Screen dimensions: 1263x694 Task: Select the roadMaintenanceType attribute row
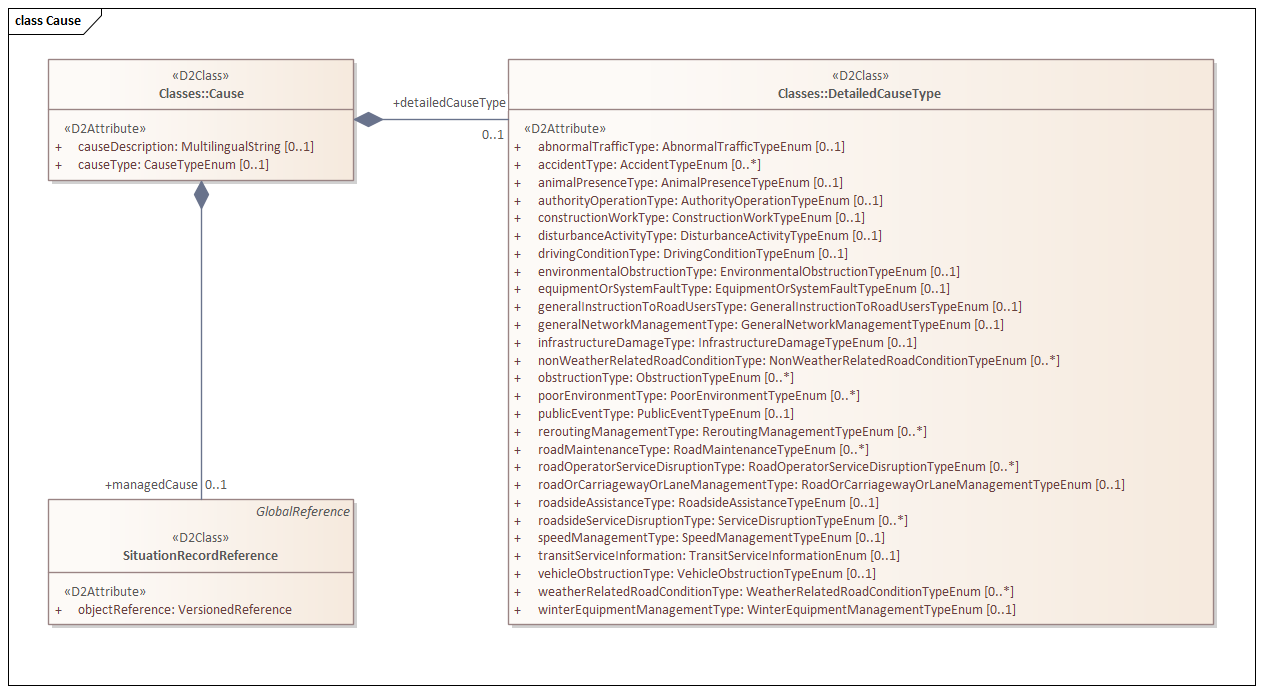[702, 450]
